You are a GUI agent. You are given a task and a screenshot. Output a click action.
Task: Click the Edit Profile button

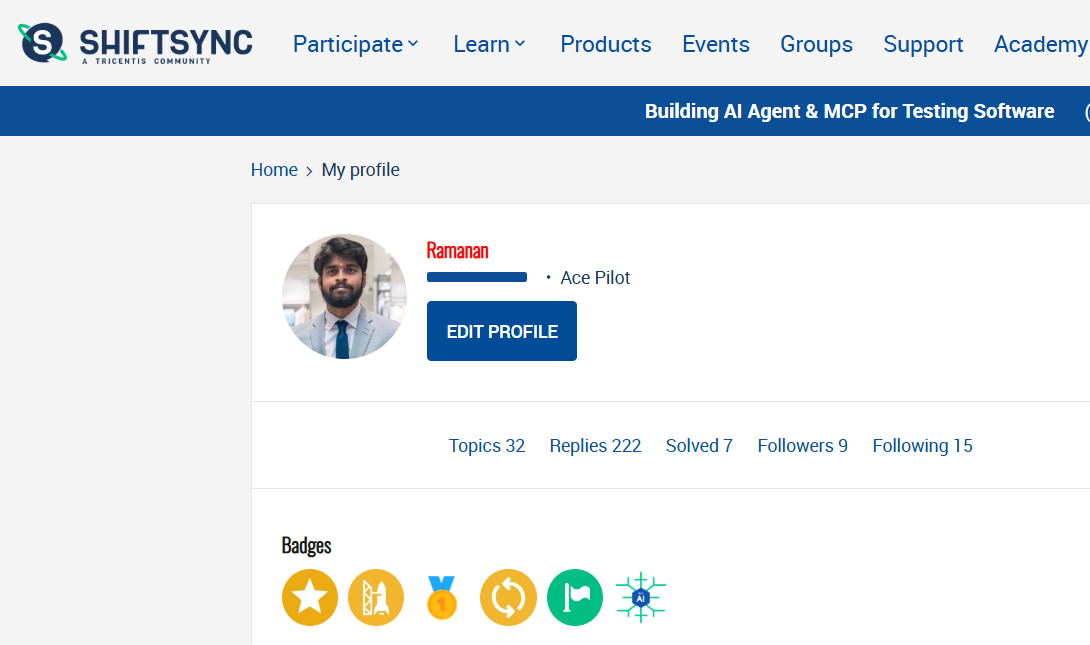502,331
